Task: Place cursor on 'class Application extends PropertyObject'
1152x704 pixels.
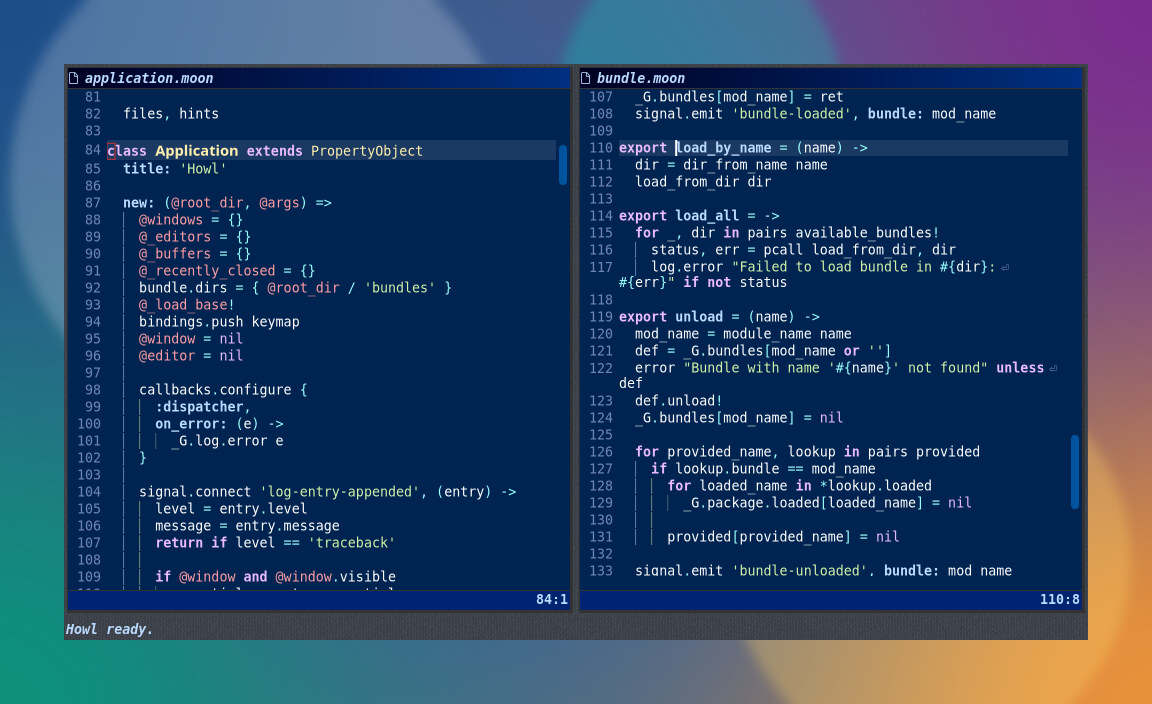Action: tap(265, 151)
